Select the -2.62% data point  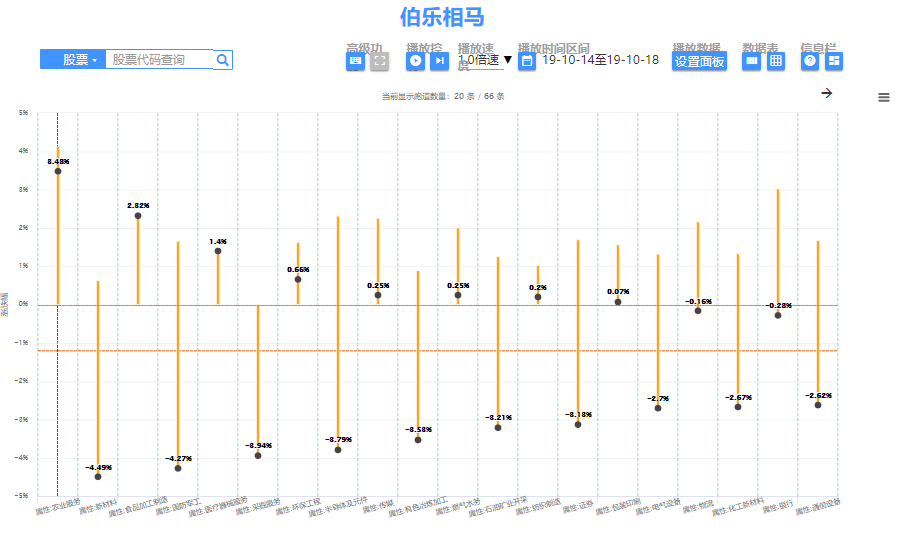818,405
